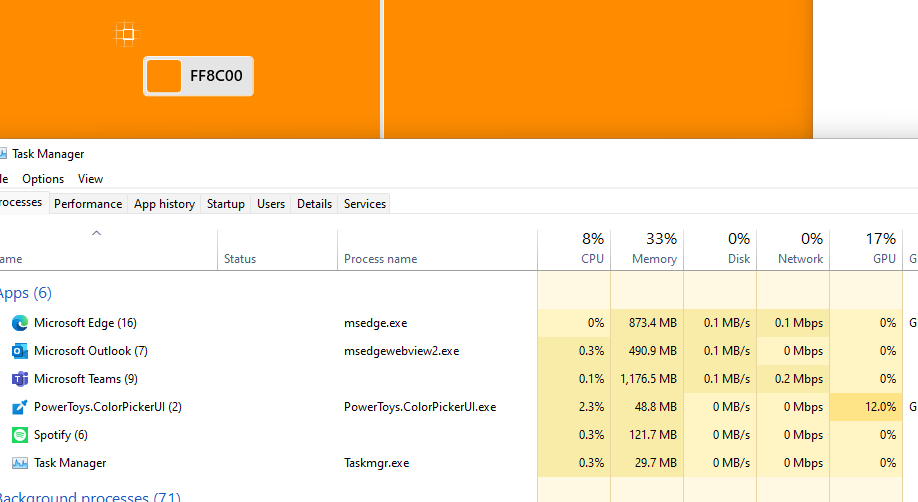The height and width of the screenshot is (502, 918).
Task: Click the orange color swatch in Color Picker popup
Action: point(163,76)
